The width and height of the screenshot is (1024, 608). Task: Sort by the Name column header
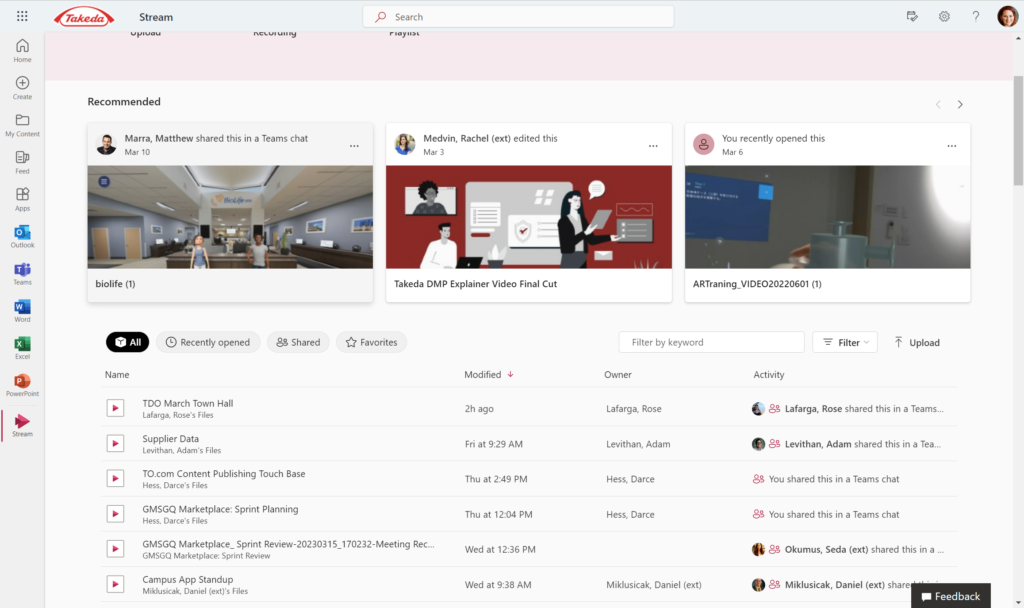click(117, 374)
